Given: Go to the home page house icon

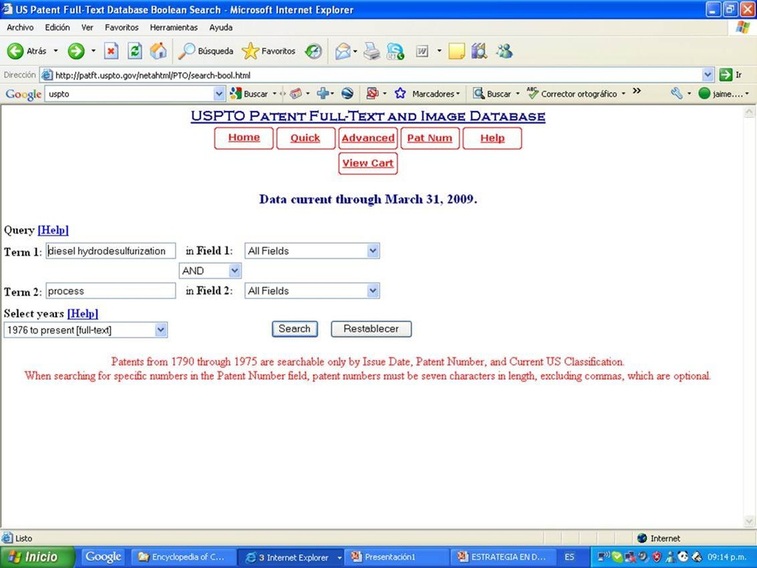Looking at the screenshot, I should coord(158,51).
